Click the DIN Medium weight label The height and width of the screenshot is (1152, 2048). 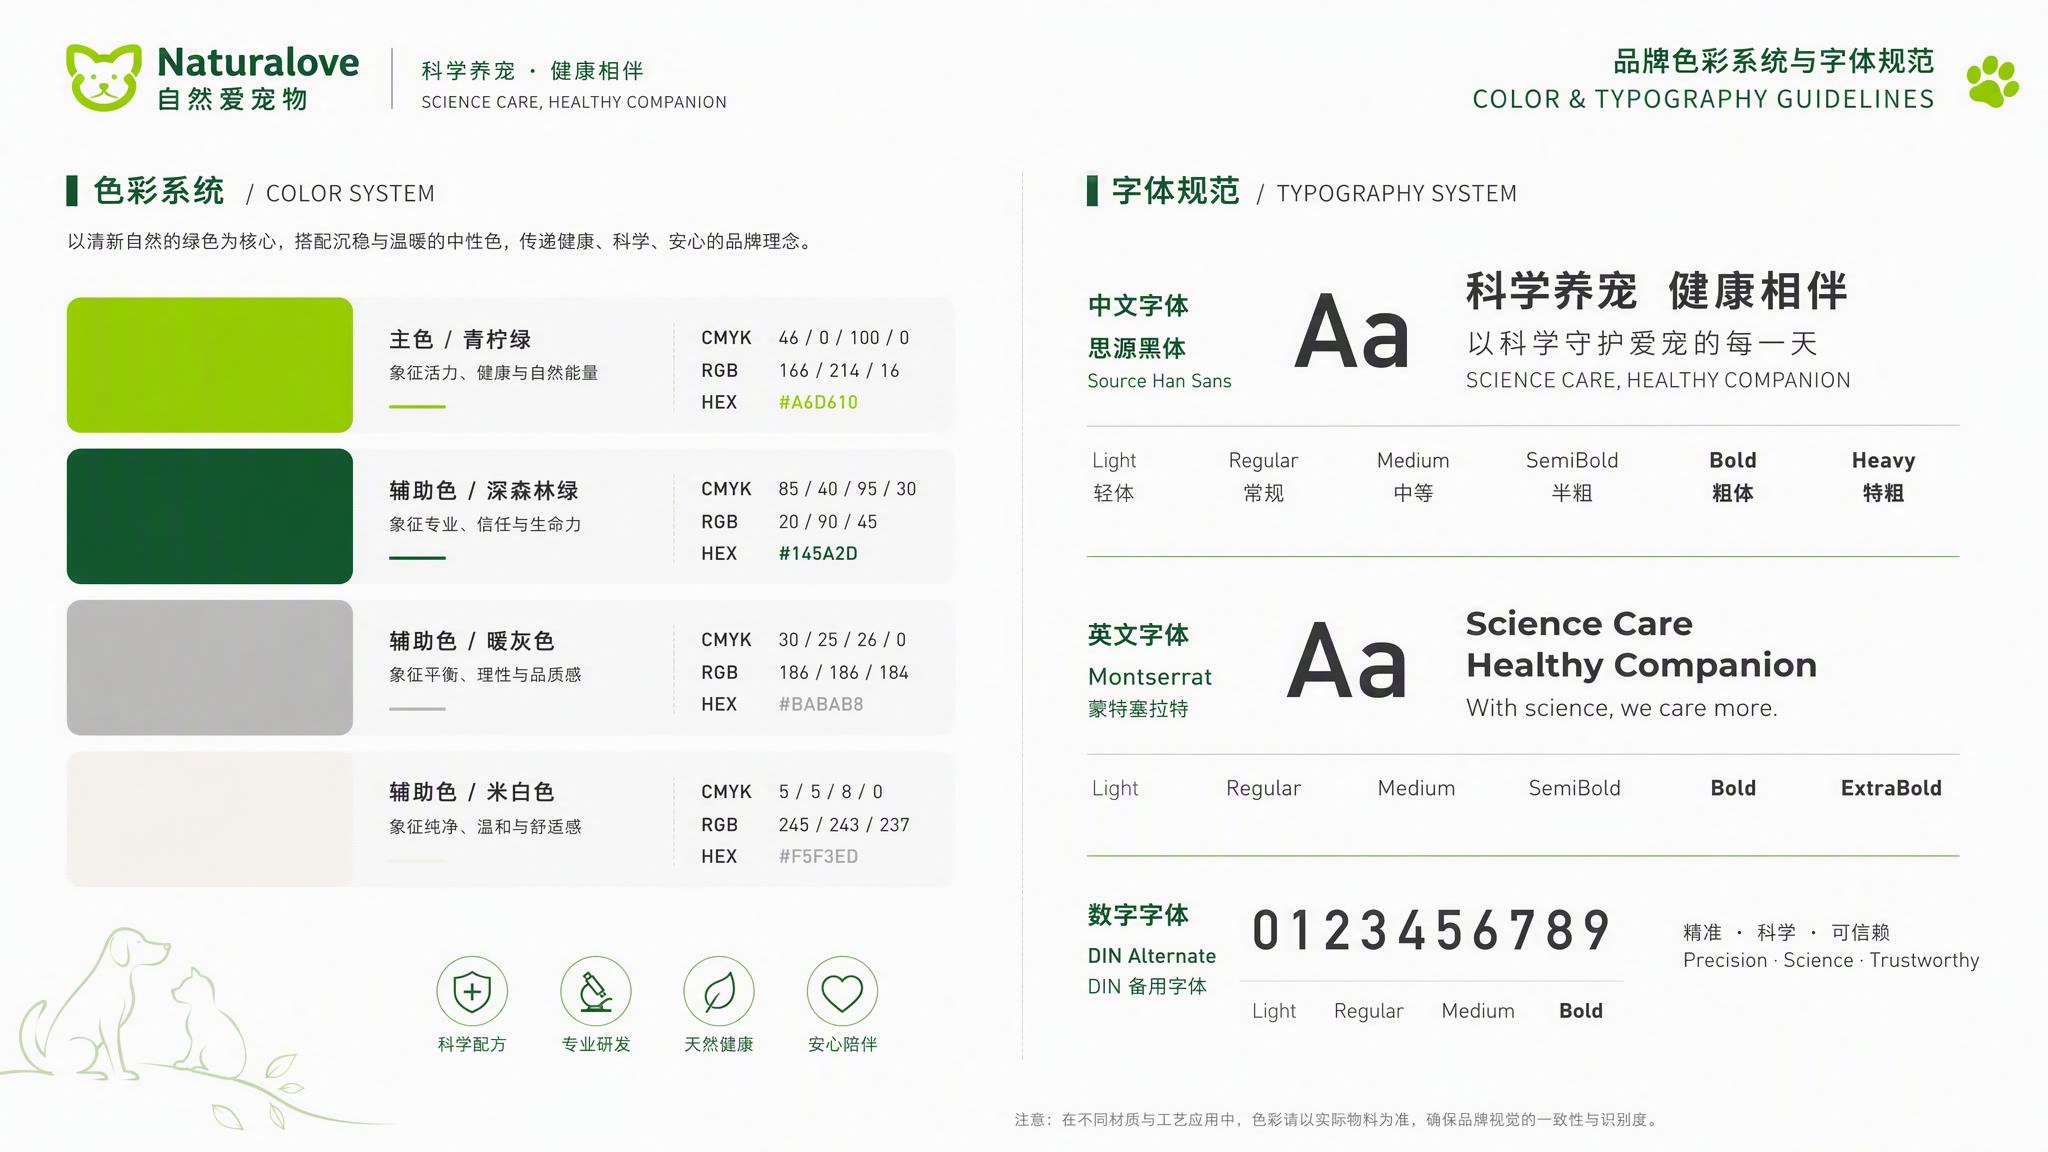[1478, 1011]
